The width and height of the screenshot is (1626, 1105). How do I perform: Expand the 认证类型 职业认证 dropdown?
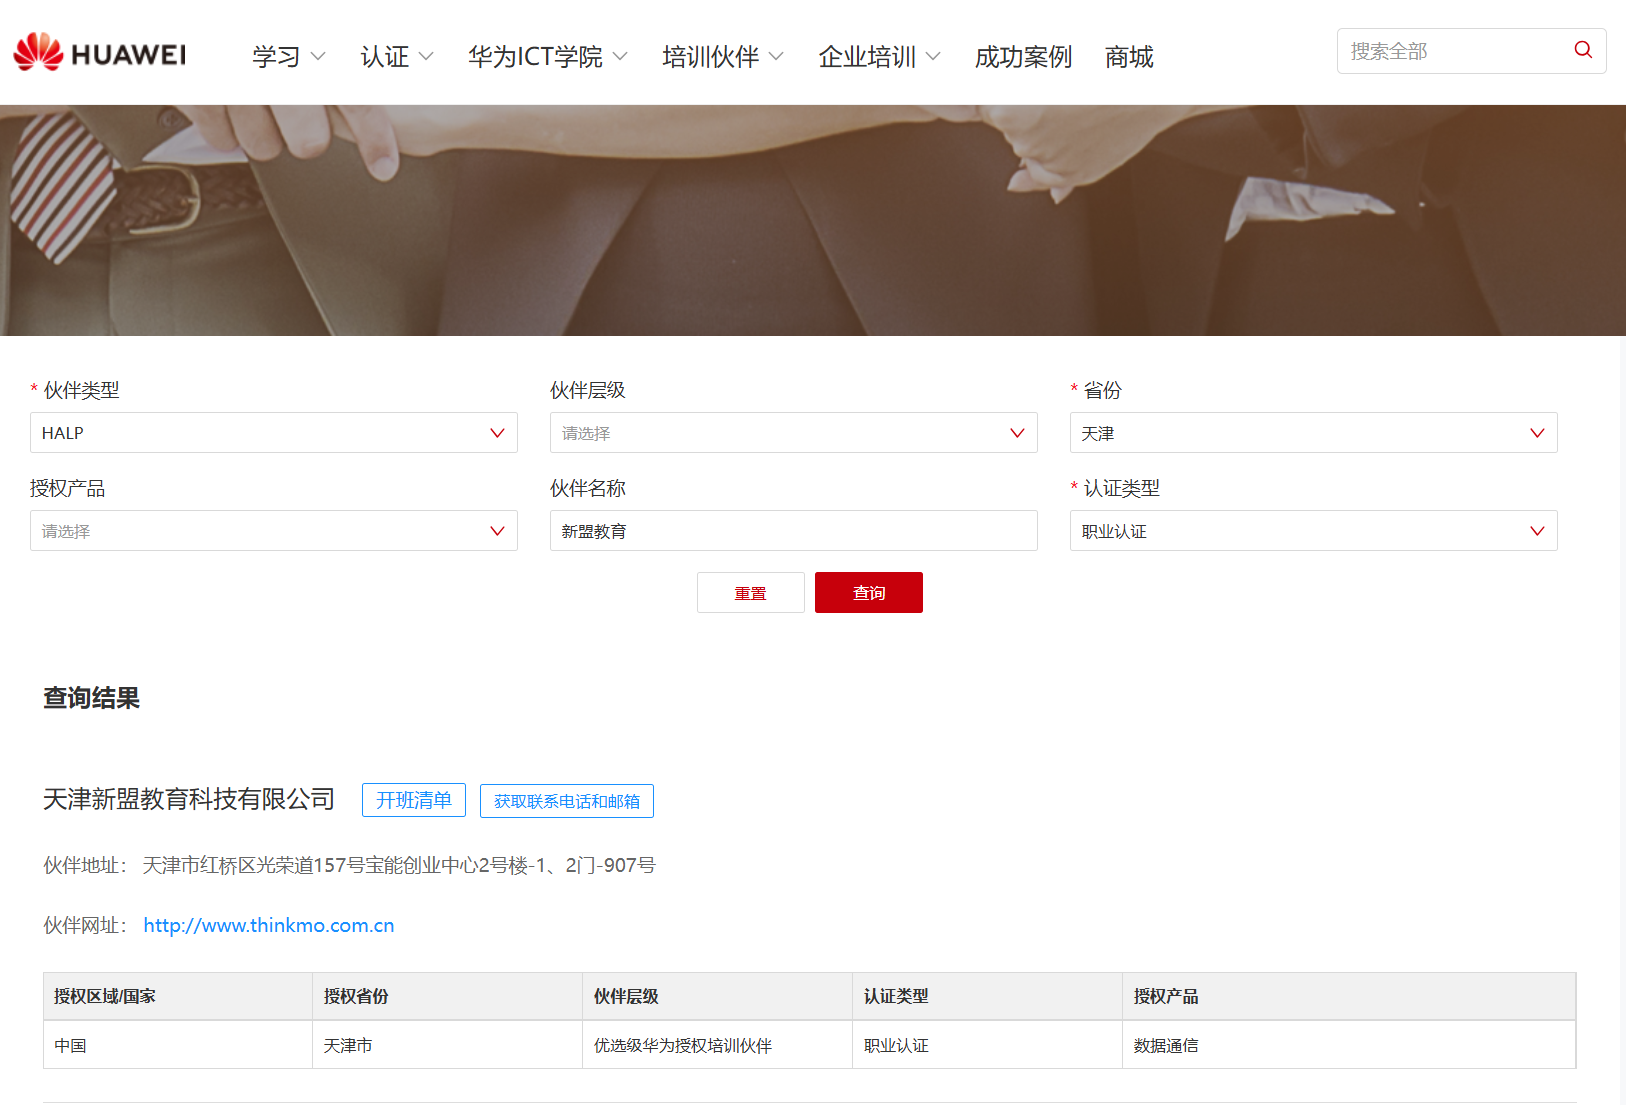point(1314,531)
